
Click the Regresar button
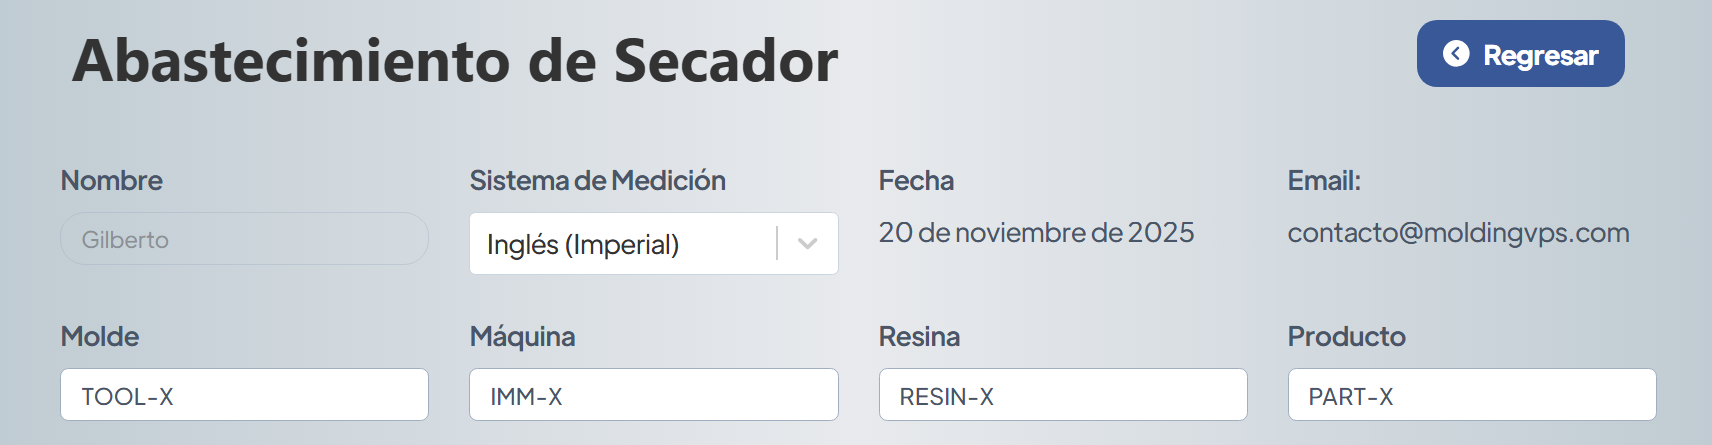1520,54
